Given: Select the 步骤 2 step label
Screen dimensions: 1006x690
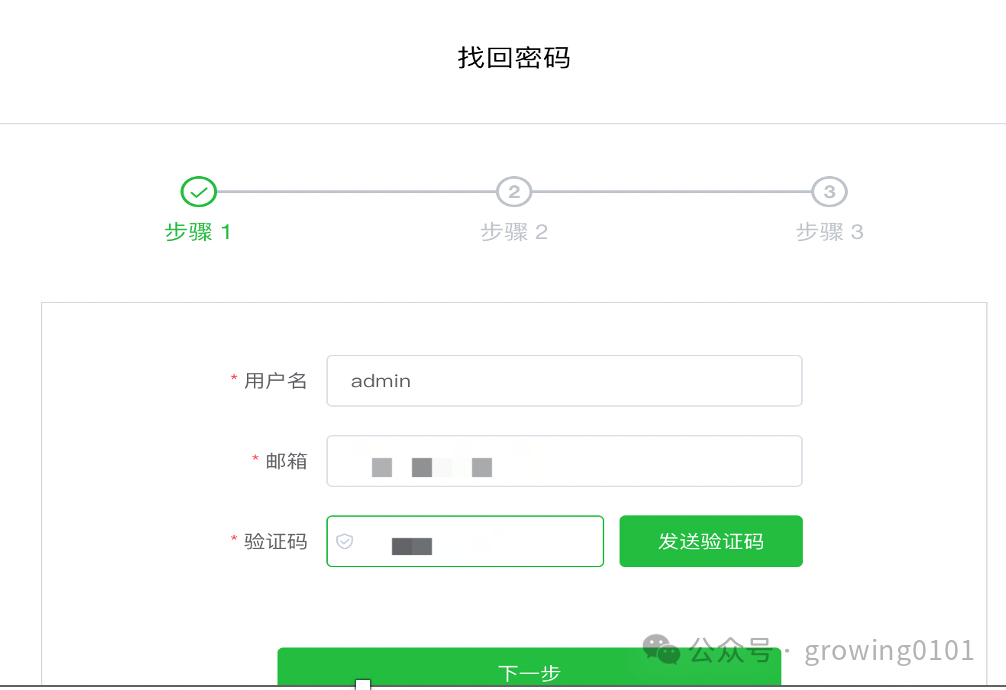Looking at the screenshot, I should coord(514,231).
